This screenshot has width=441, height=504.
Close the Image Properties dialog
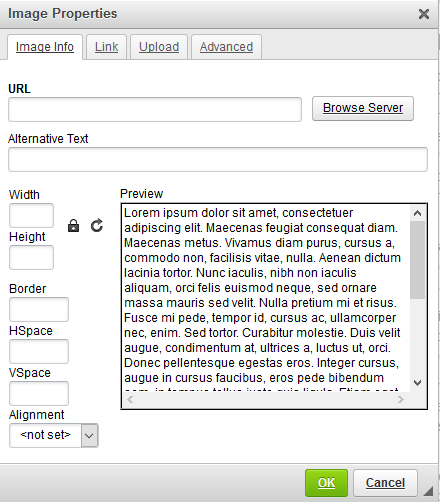(424, 14)
